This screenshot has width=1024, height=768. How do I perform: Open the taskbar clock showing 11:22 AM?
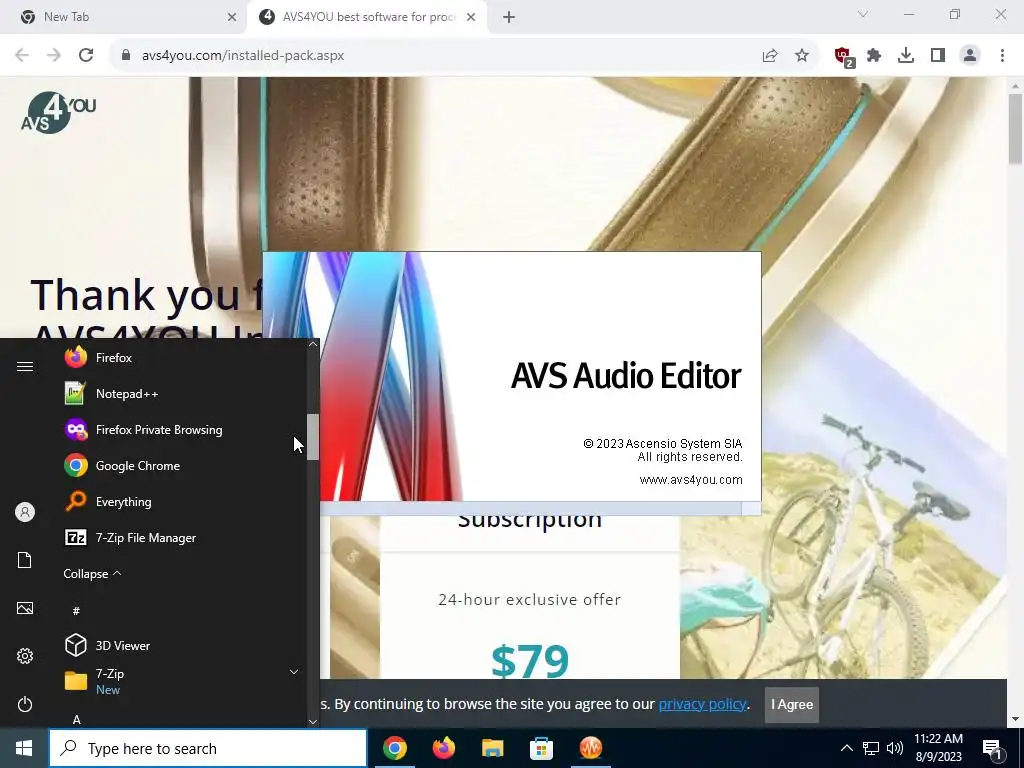(x=938, y=748)
